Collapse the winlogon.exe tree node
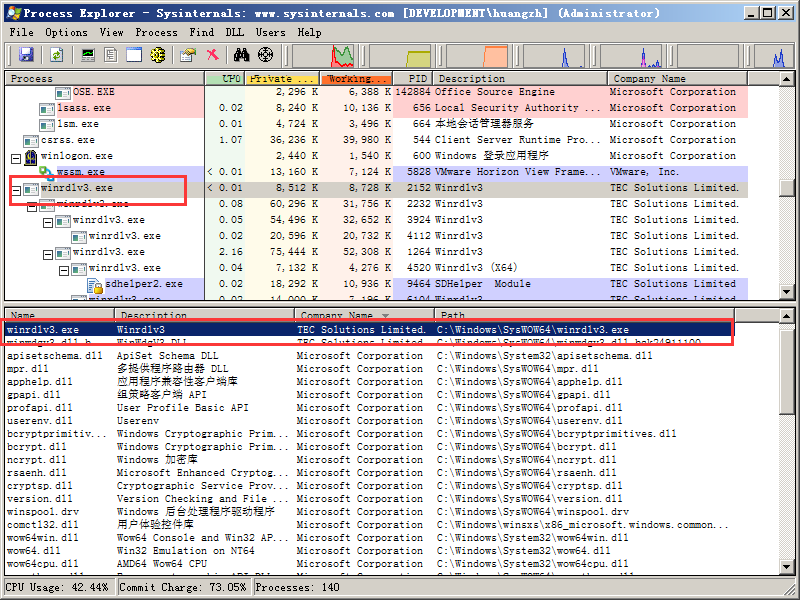This screenshot has width=800, height=600. 16,159
